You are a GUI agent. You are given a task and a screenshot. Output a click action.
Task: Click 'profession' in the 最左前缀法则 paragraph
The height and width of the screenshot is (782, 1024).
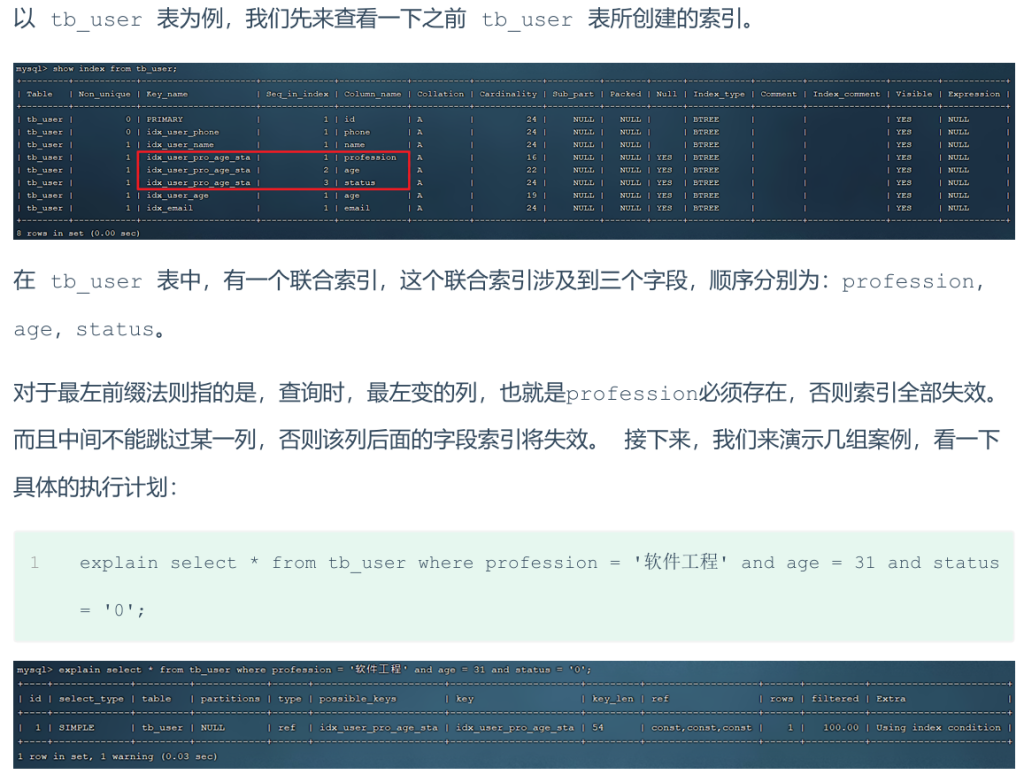(631, 394)
